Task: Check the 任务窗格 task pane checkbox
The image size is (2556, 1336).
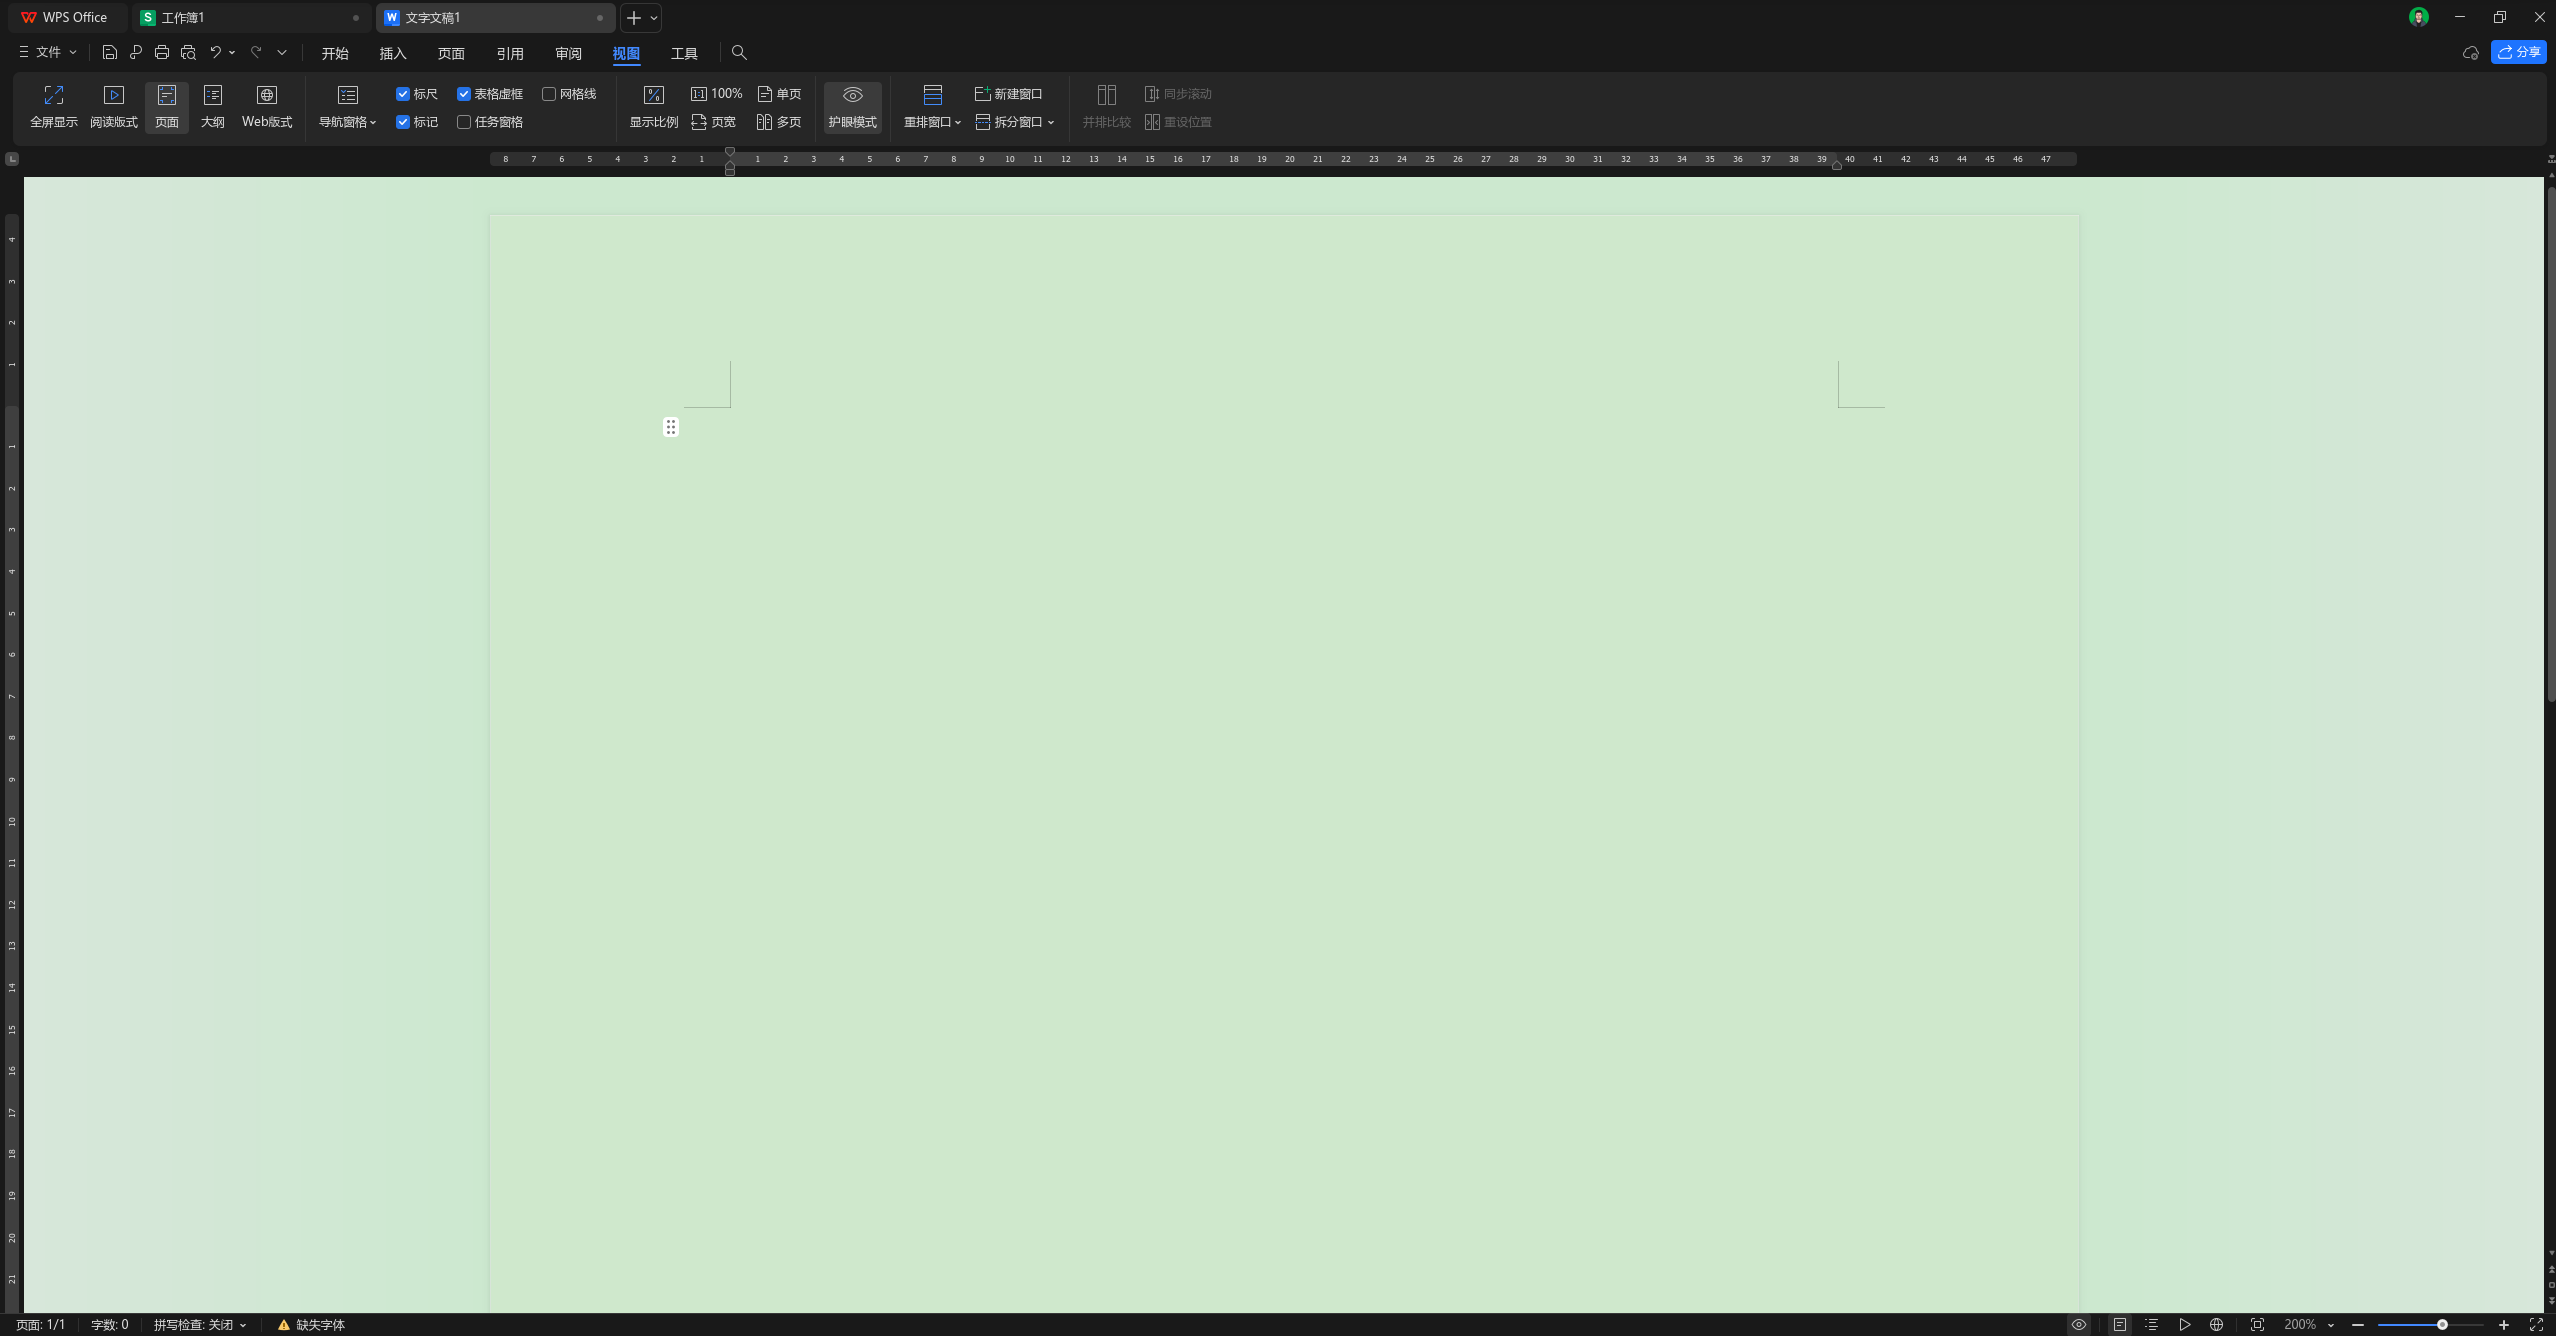Action: pyautogui.click(x=464, y=122)
